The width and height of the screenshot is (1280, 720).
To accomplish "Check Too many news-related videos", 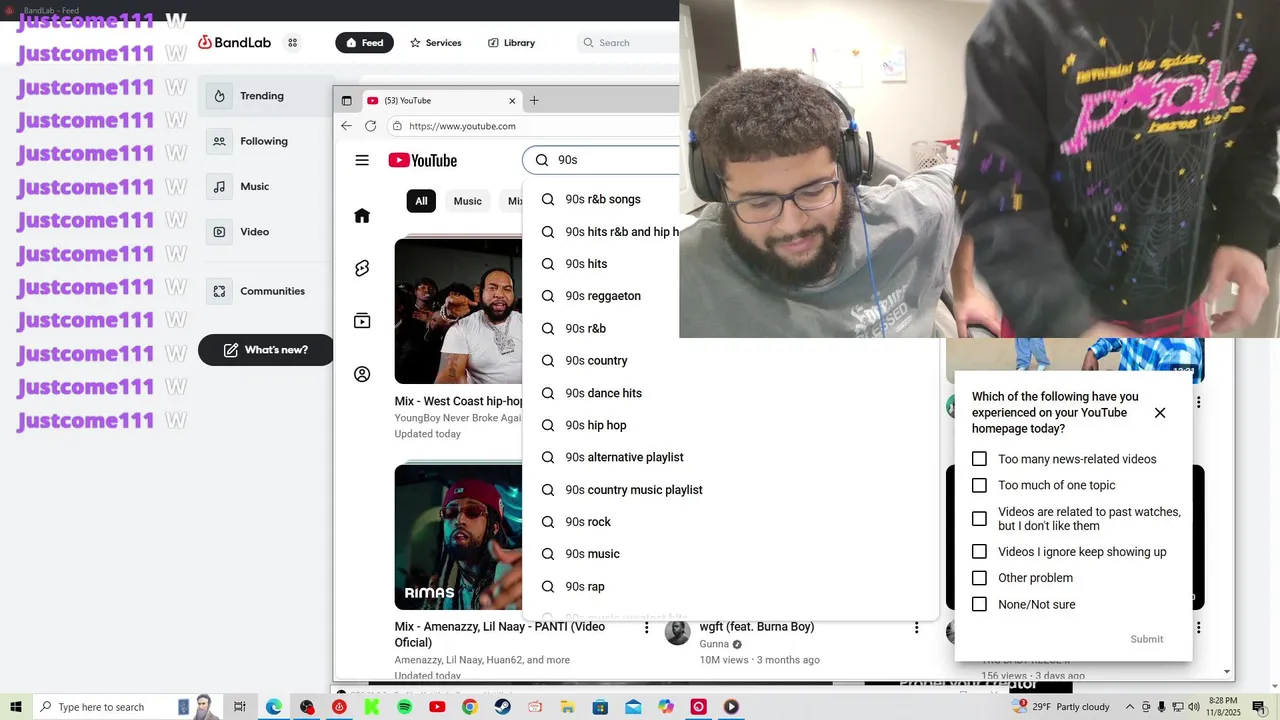I will (x=979, y=459).
